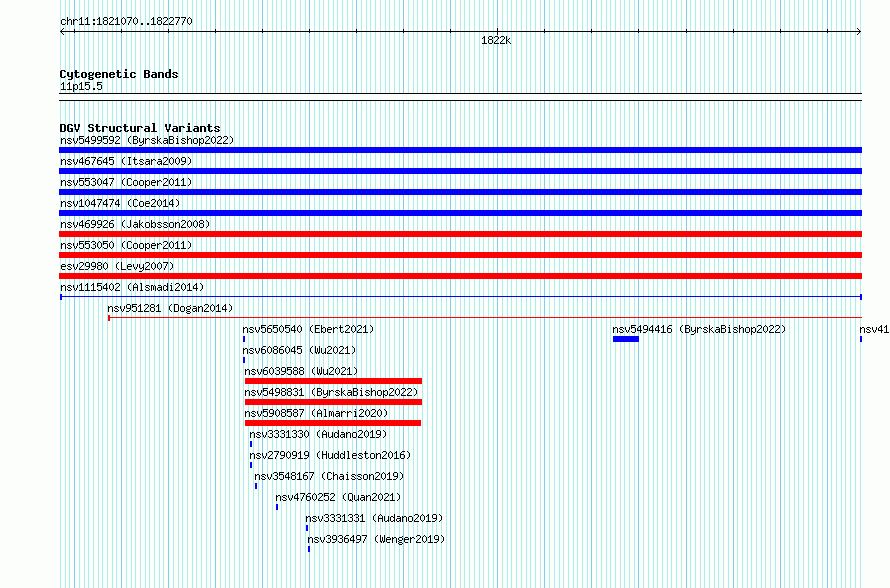Open the nsv553050 (Cooper2011) label

[126, 245]
